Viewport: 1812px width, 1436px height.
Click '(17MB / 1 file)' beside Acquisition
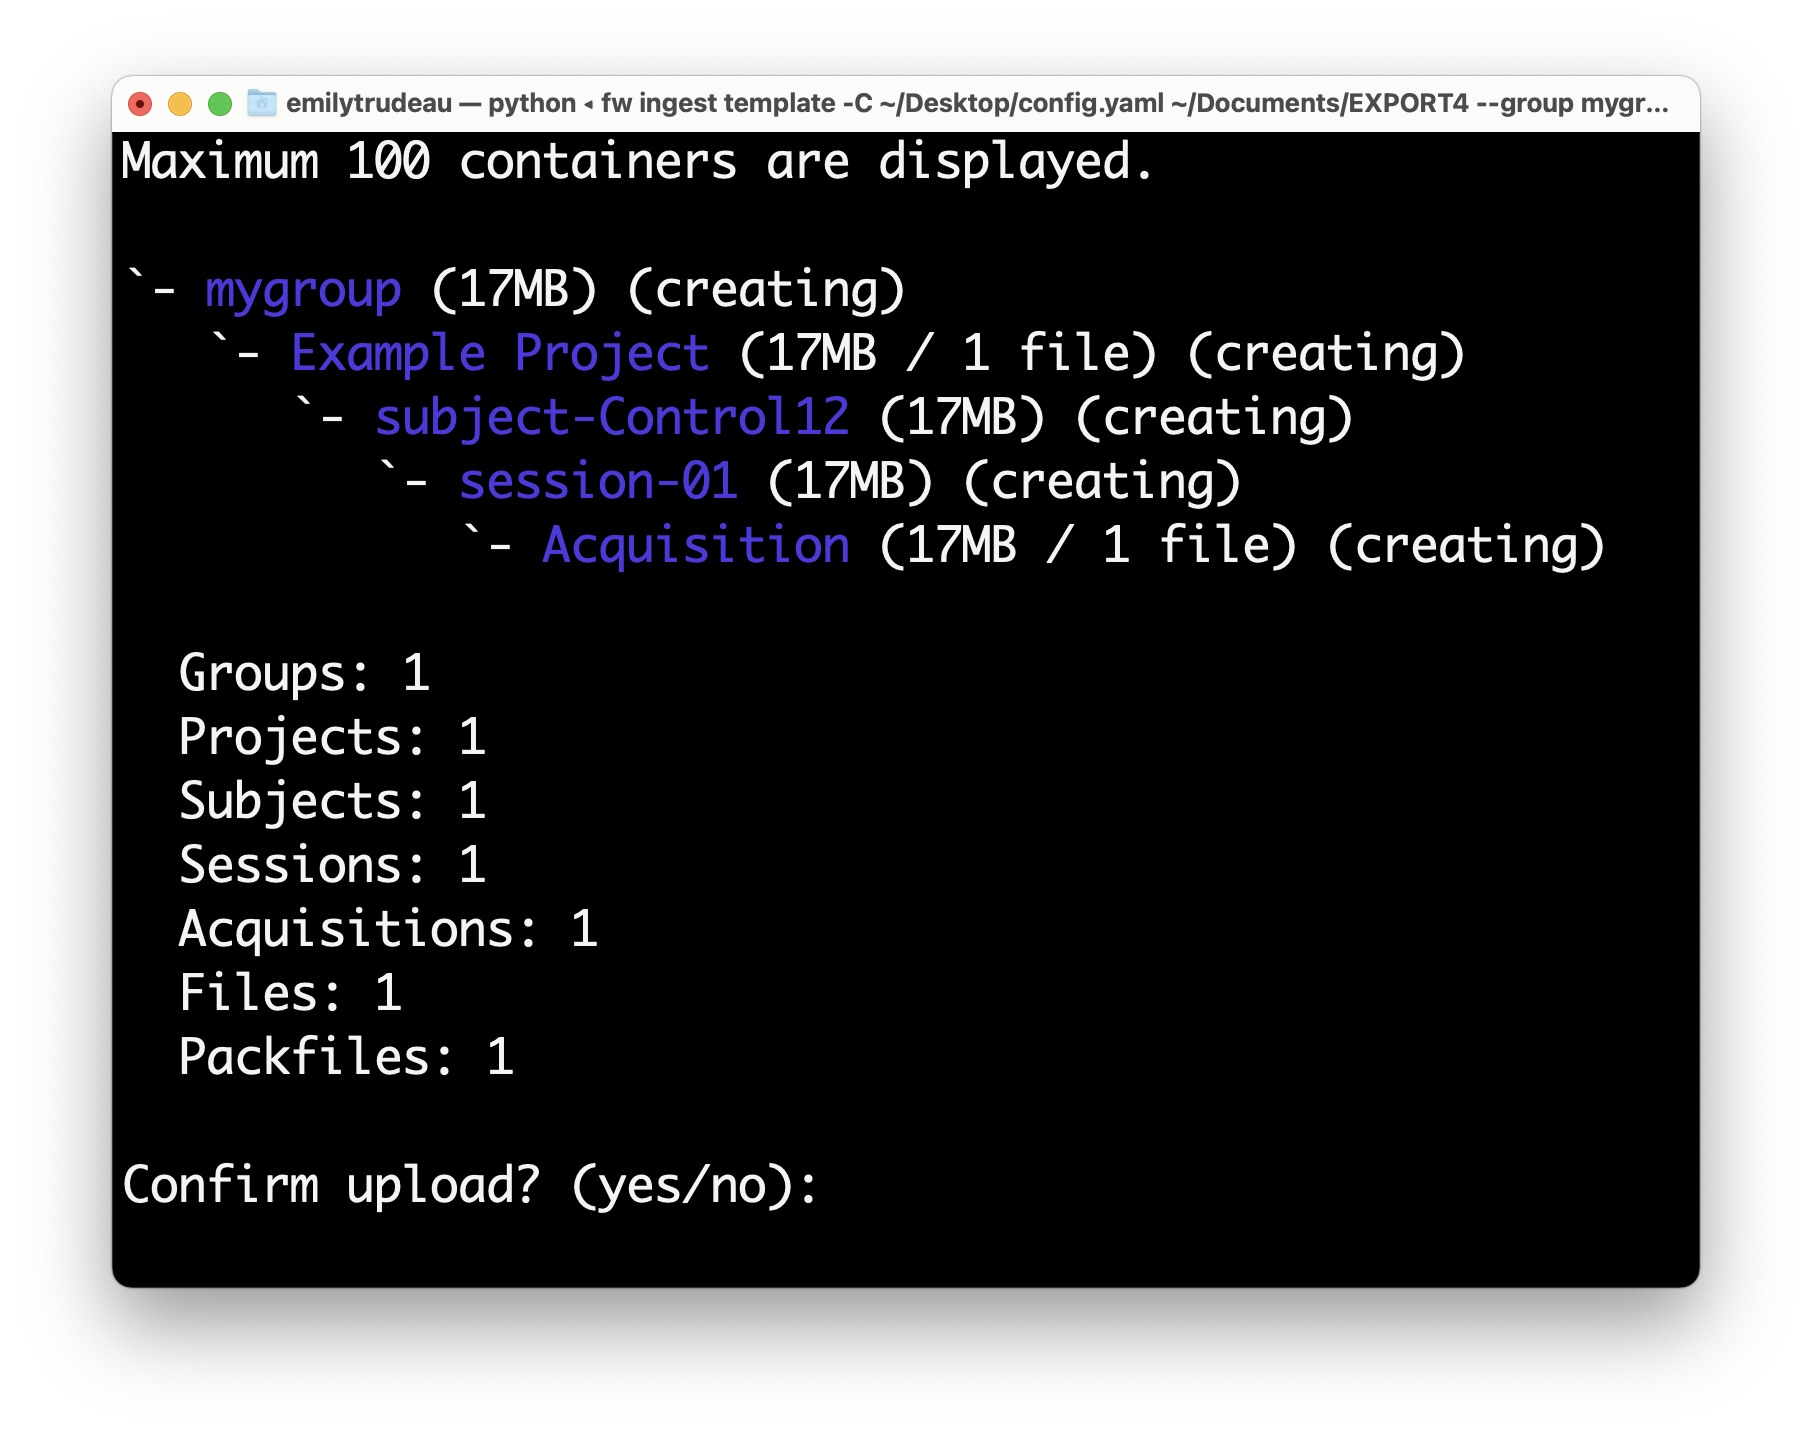pyautogui.click(x=1088, y=546)
